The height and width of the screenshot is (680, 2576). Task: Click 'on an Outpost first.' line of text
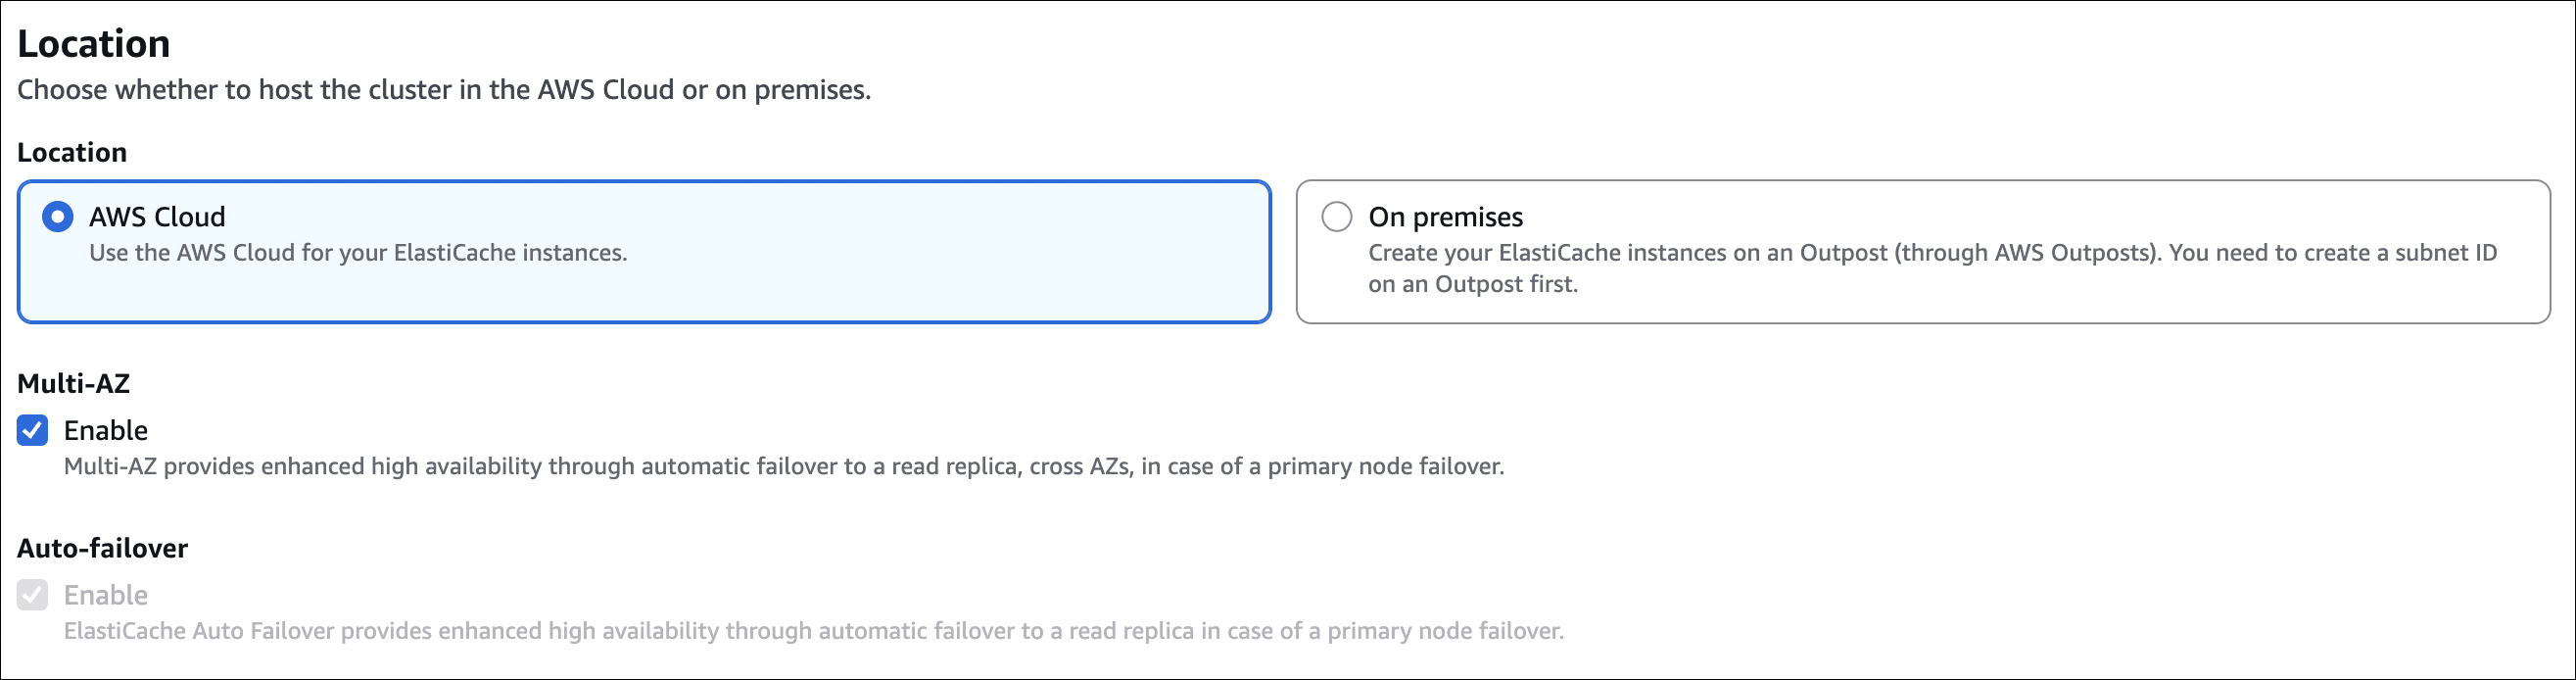(x=1473, y=285)
